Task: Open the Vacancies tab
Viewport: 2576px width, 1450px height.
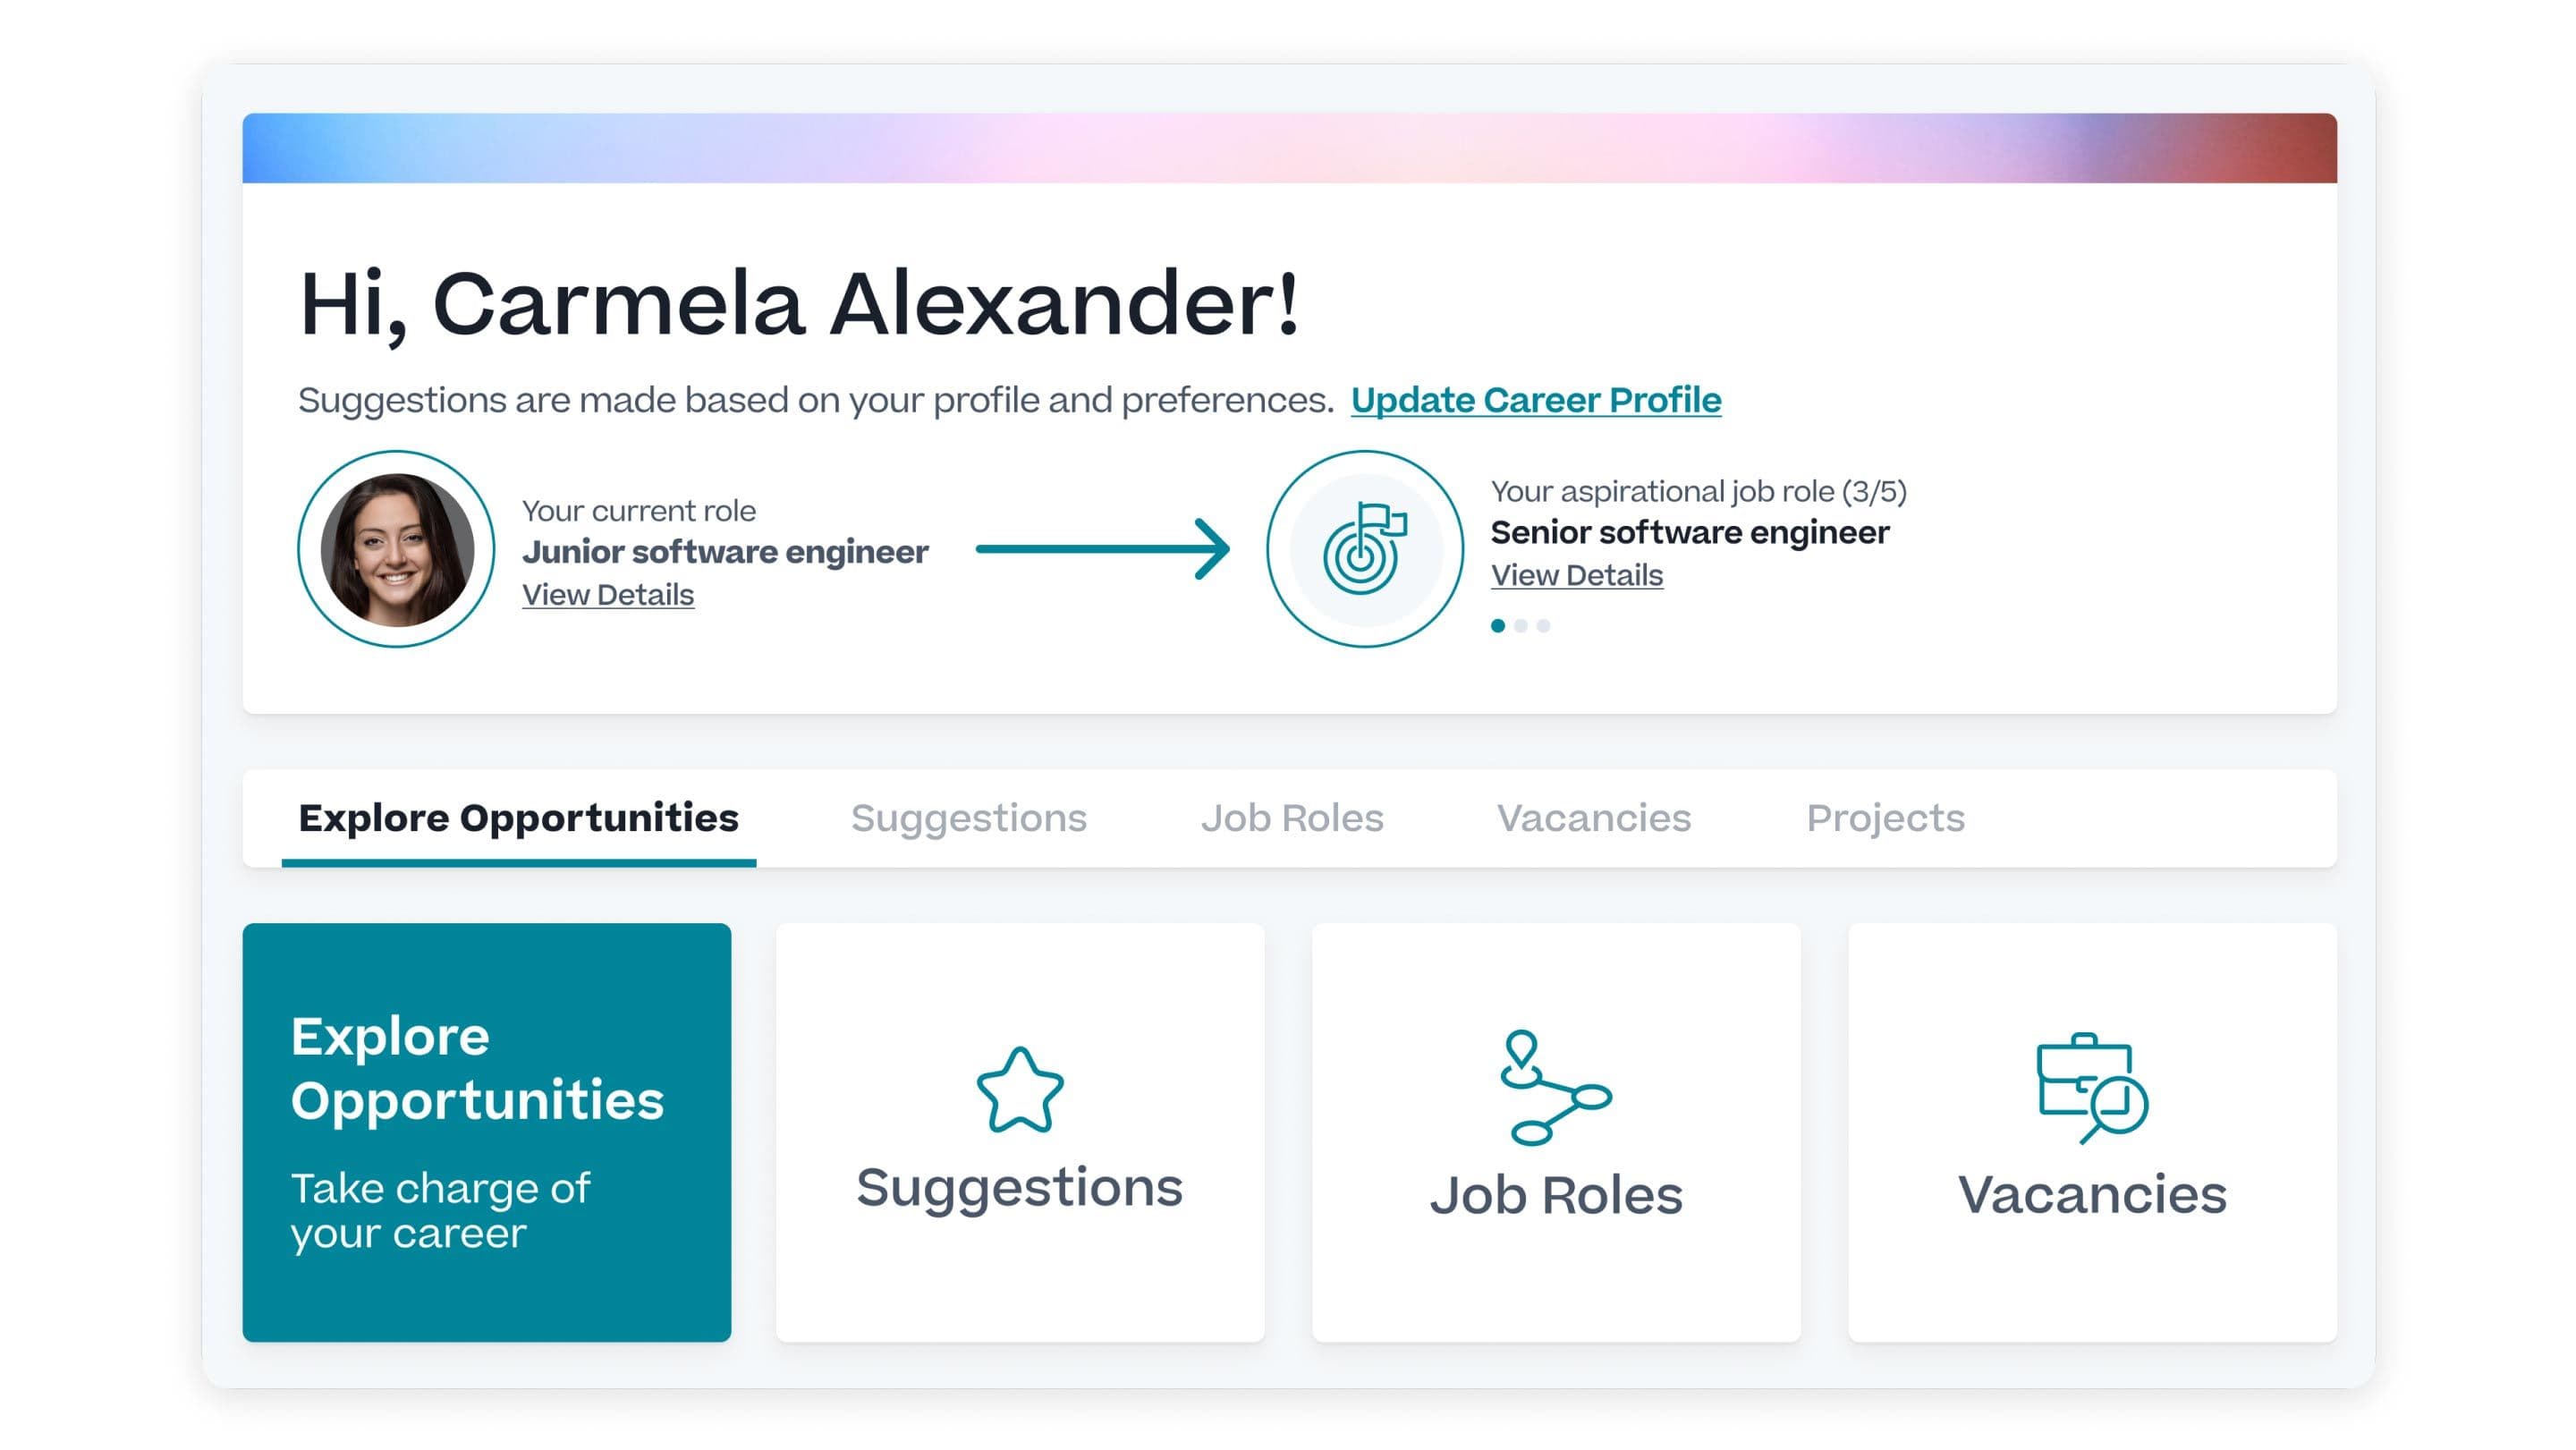Action: point(1593,818)
